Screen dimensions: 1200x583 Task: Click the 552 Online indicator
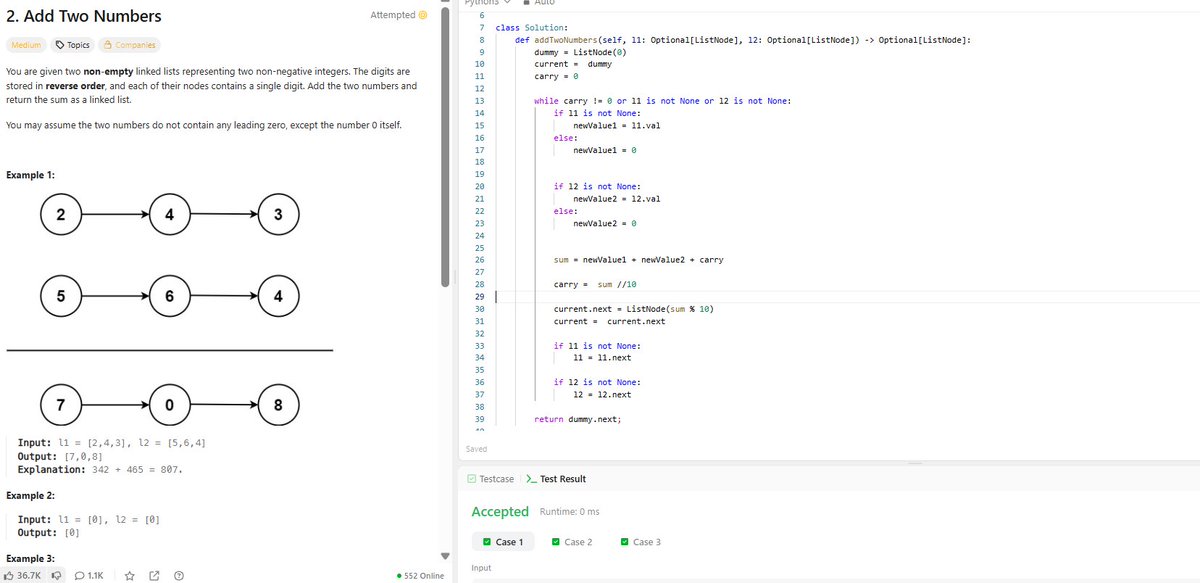tap(420, 576)
